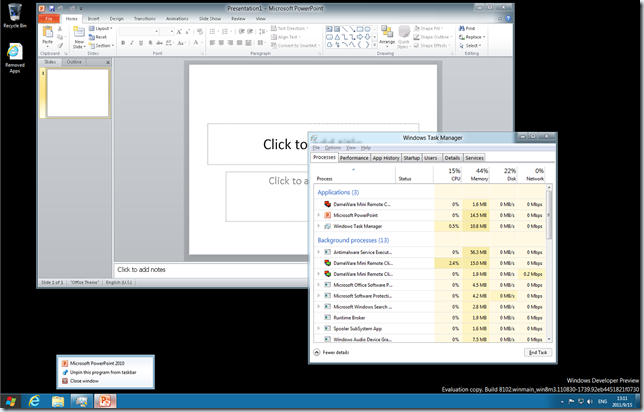Select slide 1 thumbnail
This screenshot has width=644, height=412.
(78, 93)
